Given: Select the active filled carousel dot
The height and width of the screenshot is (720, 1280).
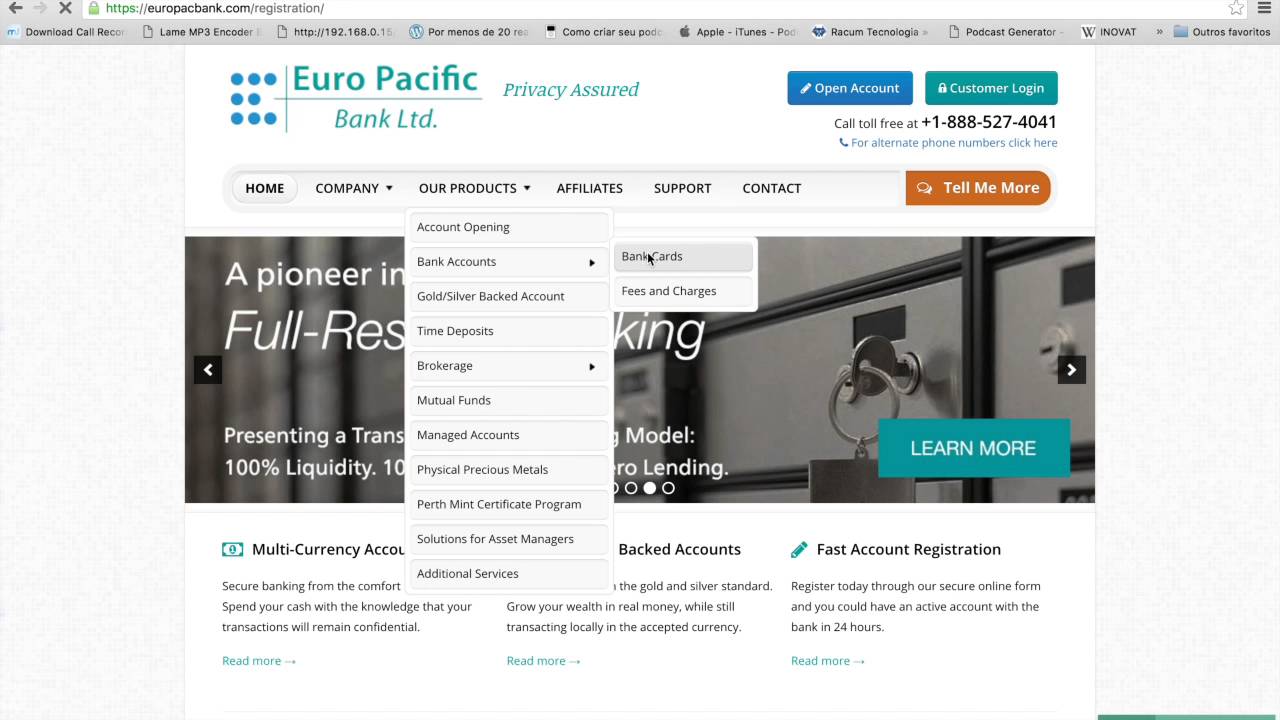Looking at the screenshot, I should tap(650, 488).
